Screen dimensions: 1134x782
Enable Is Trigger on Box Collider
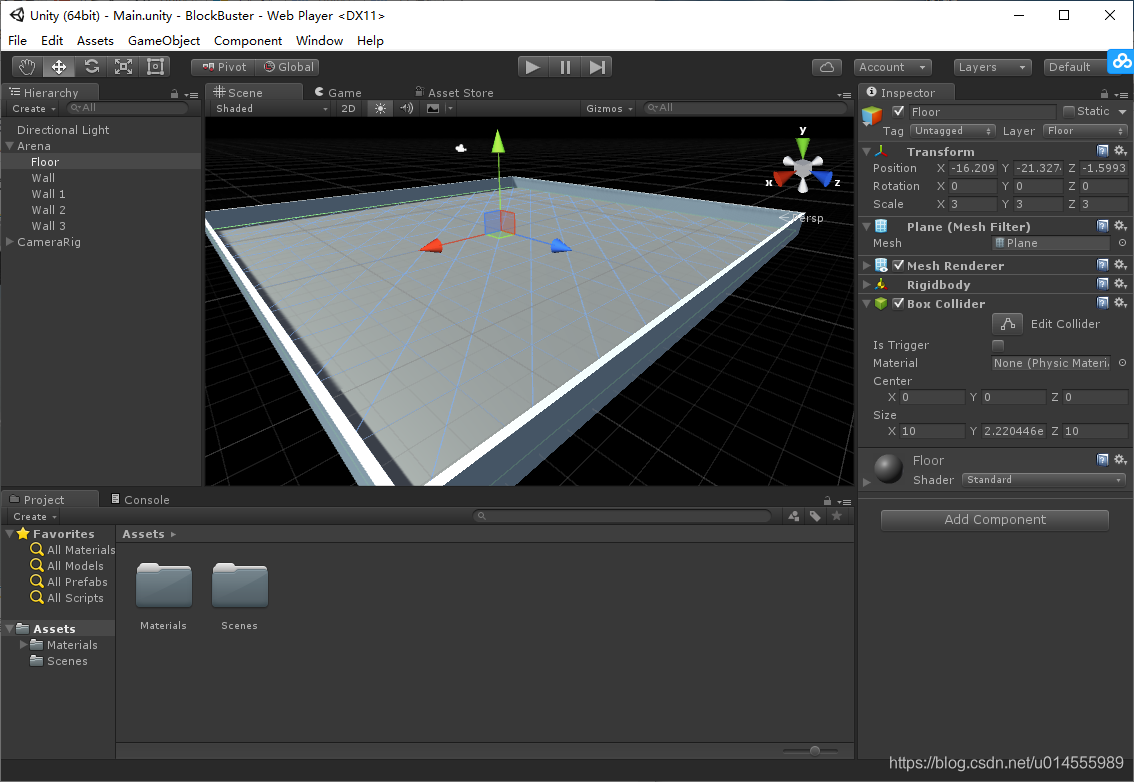pos(997,345)
